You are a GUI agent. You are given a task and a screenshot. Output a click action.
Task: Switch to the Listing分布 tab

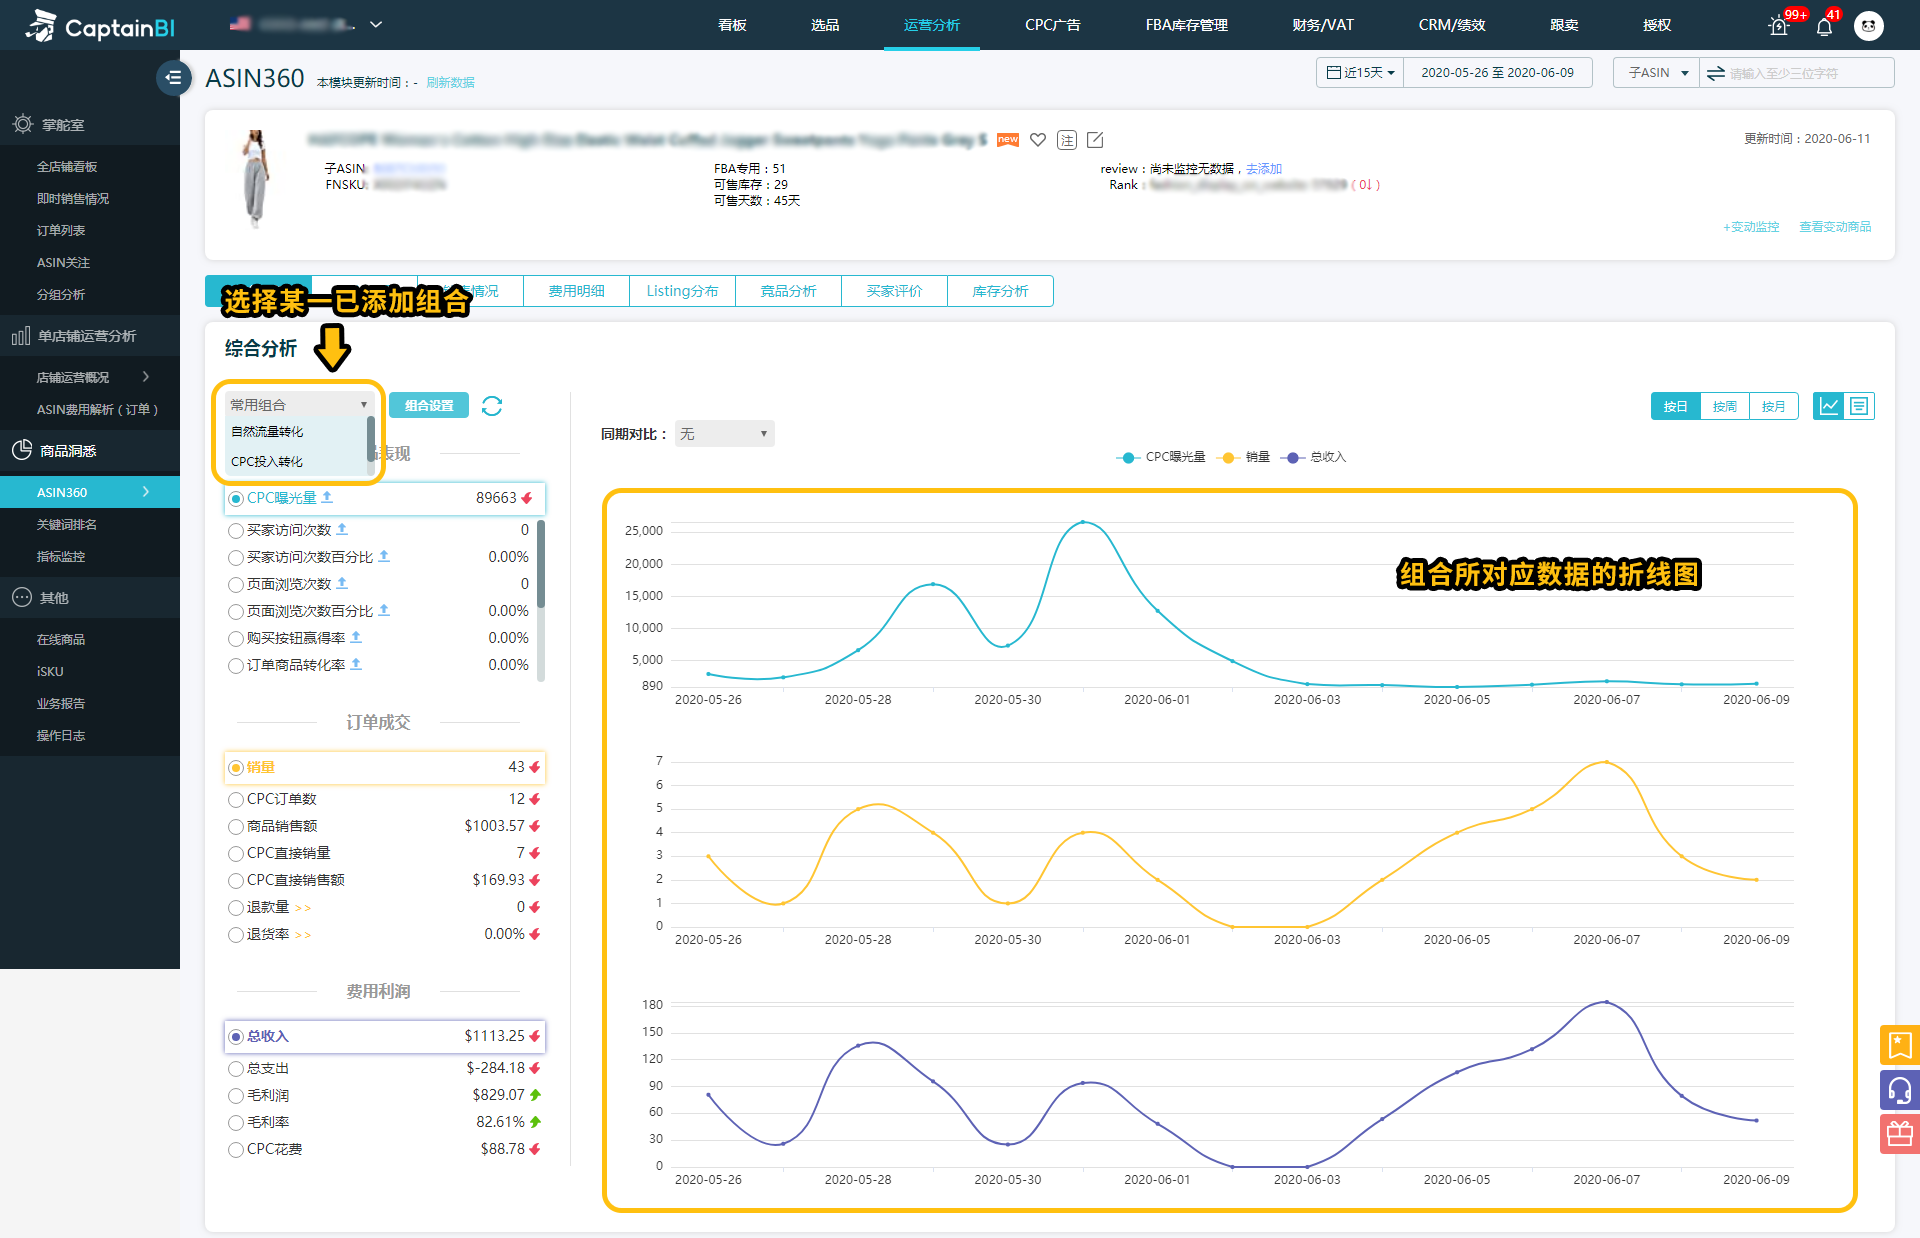[682, 291]
